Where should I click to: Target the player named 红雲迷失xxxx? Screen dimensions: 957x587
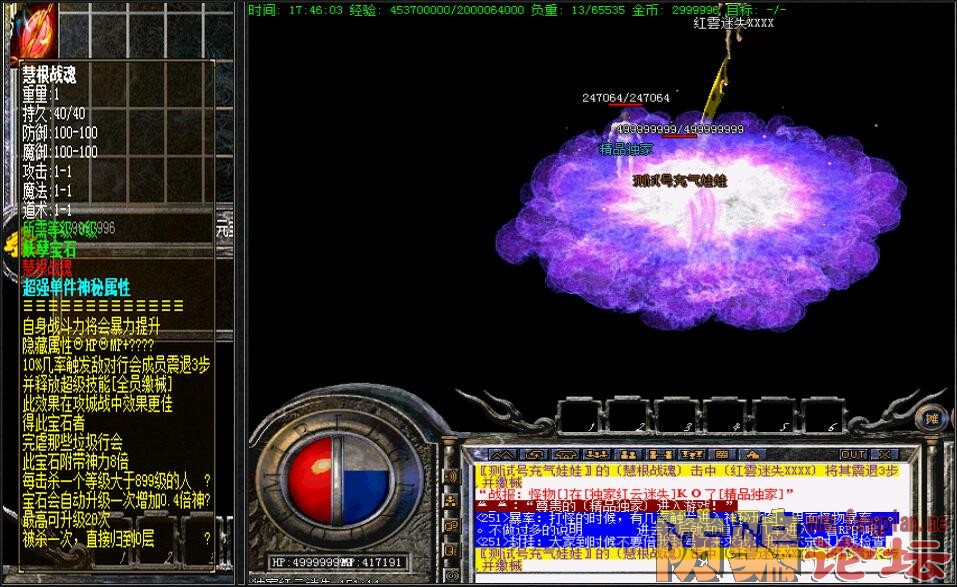point(734,23)
